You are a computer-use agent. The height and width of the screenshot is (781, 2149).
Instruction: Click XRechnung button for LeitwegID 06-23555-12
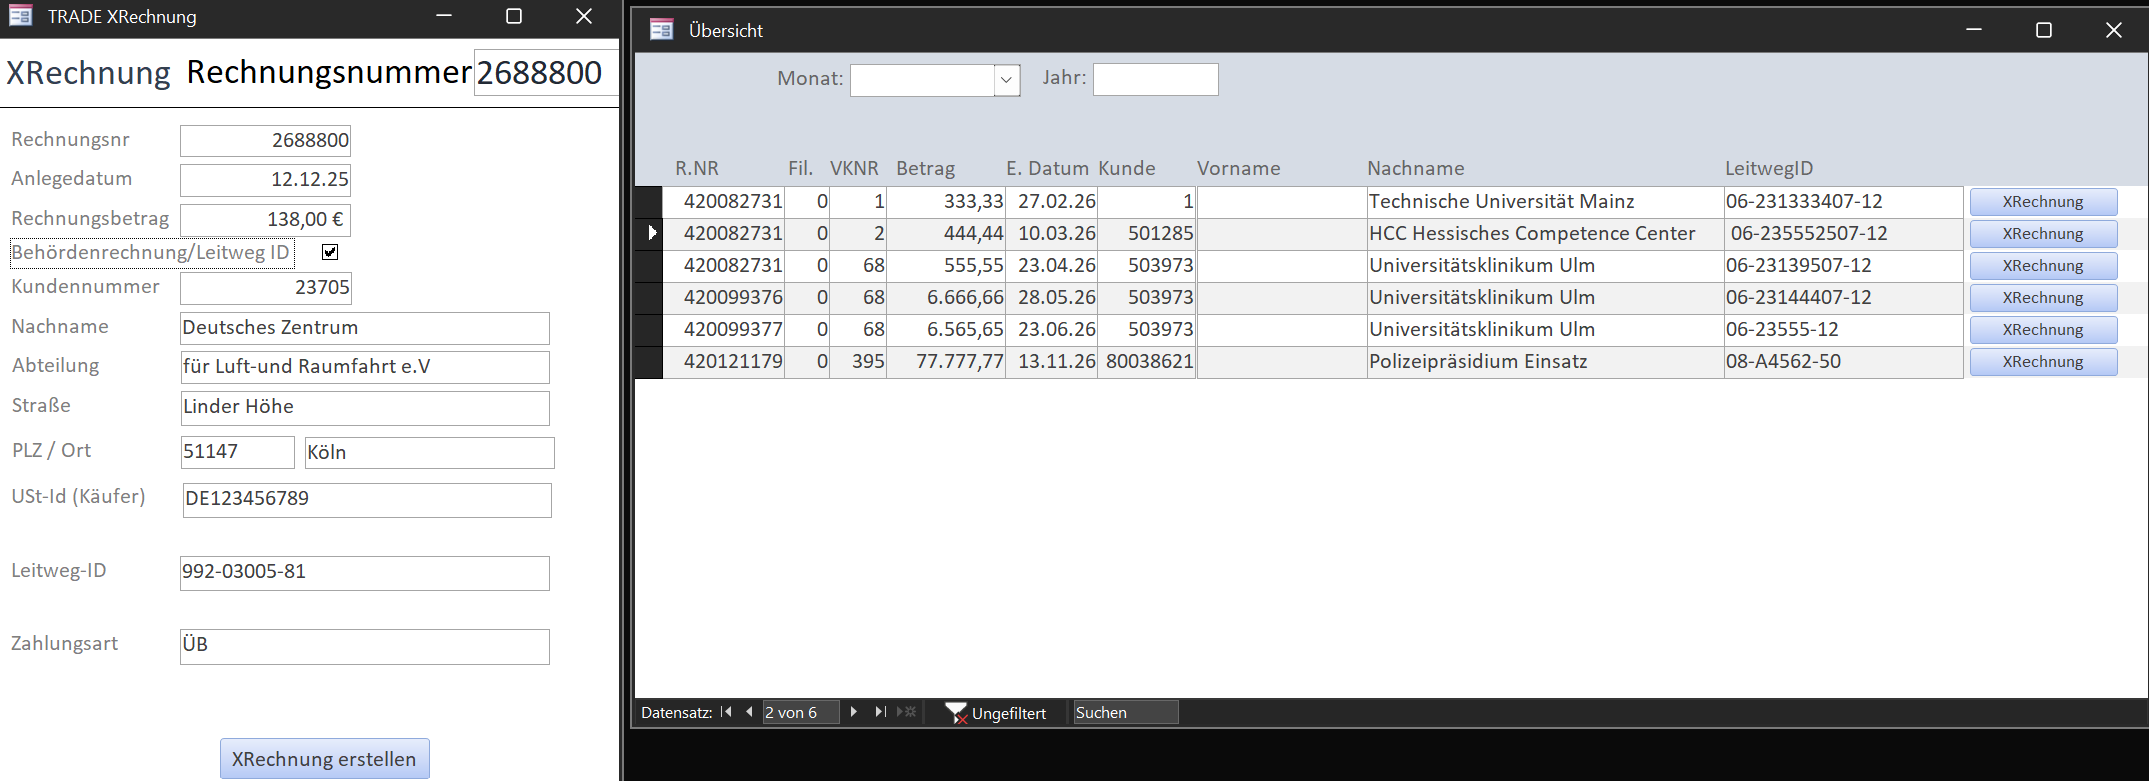pyautogui.click(x=2043, y=330)
